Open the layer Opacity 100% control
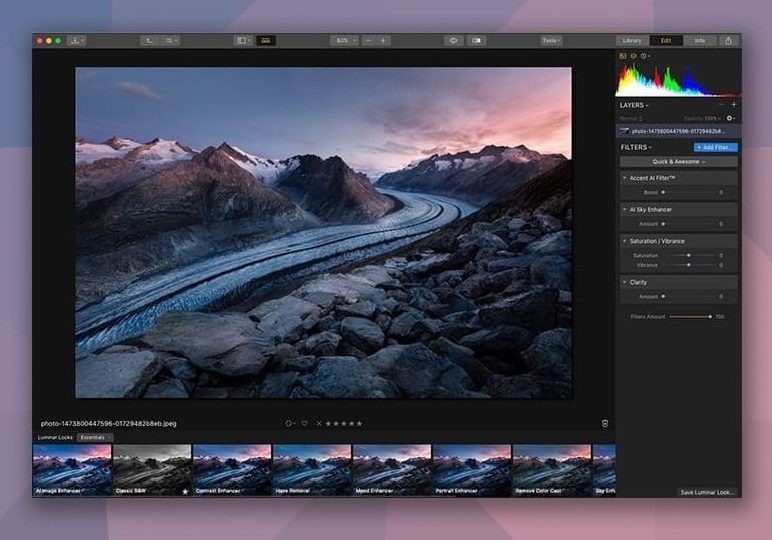This screenshot has height=540, width=772. [702, 119]
